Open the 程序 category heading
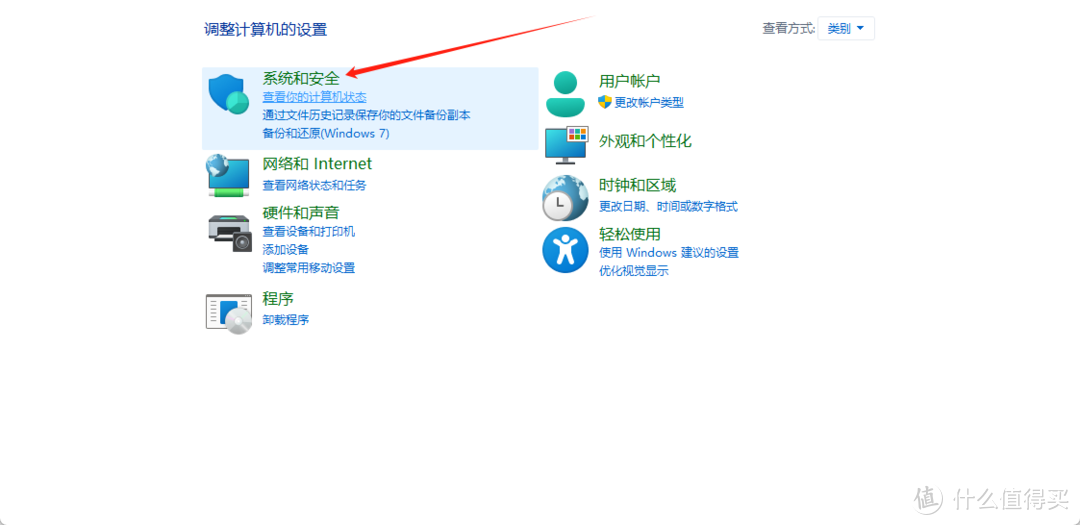The image size is (1080, 525). (x=278, y=299)
